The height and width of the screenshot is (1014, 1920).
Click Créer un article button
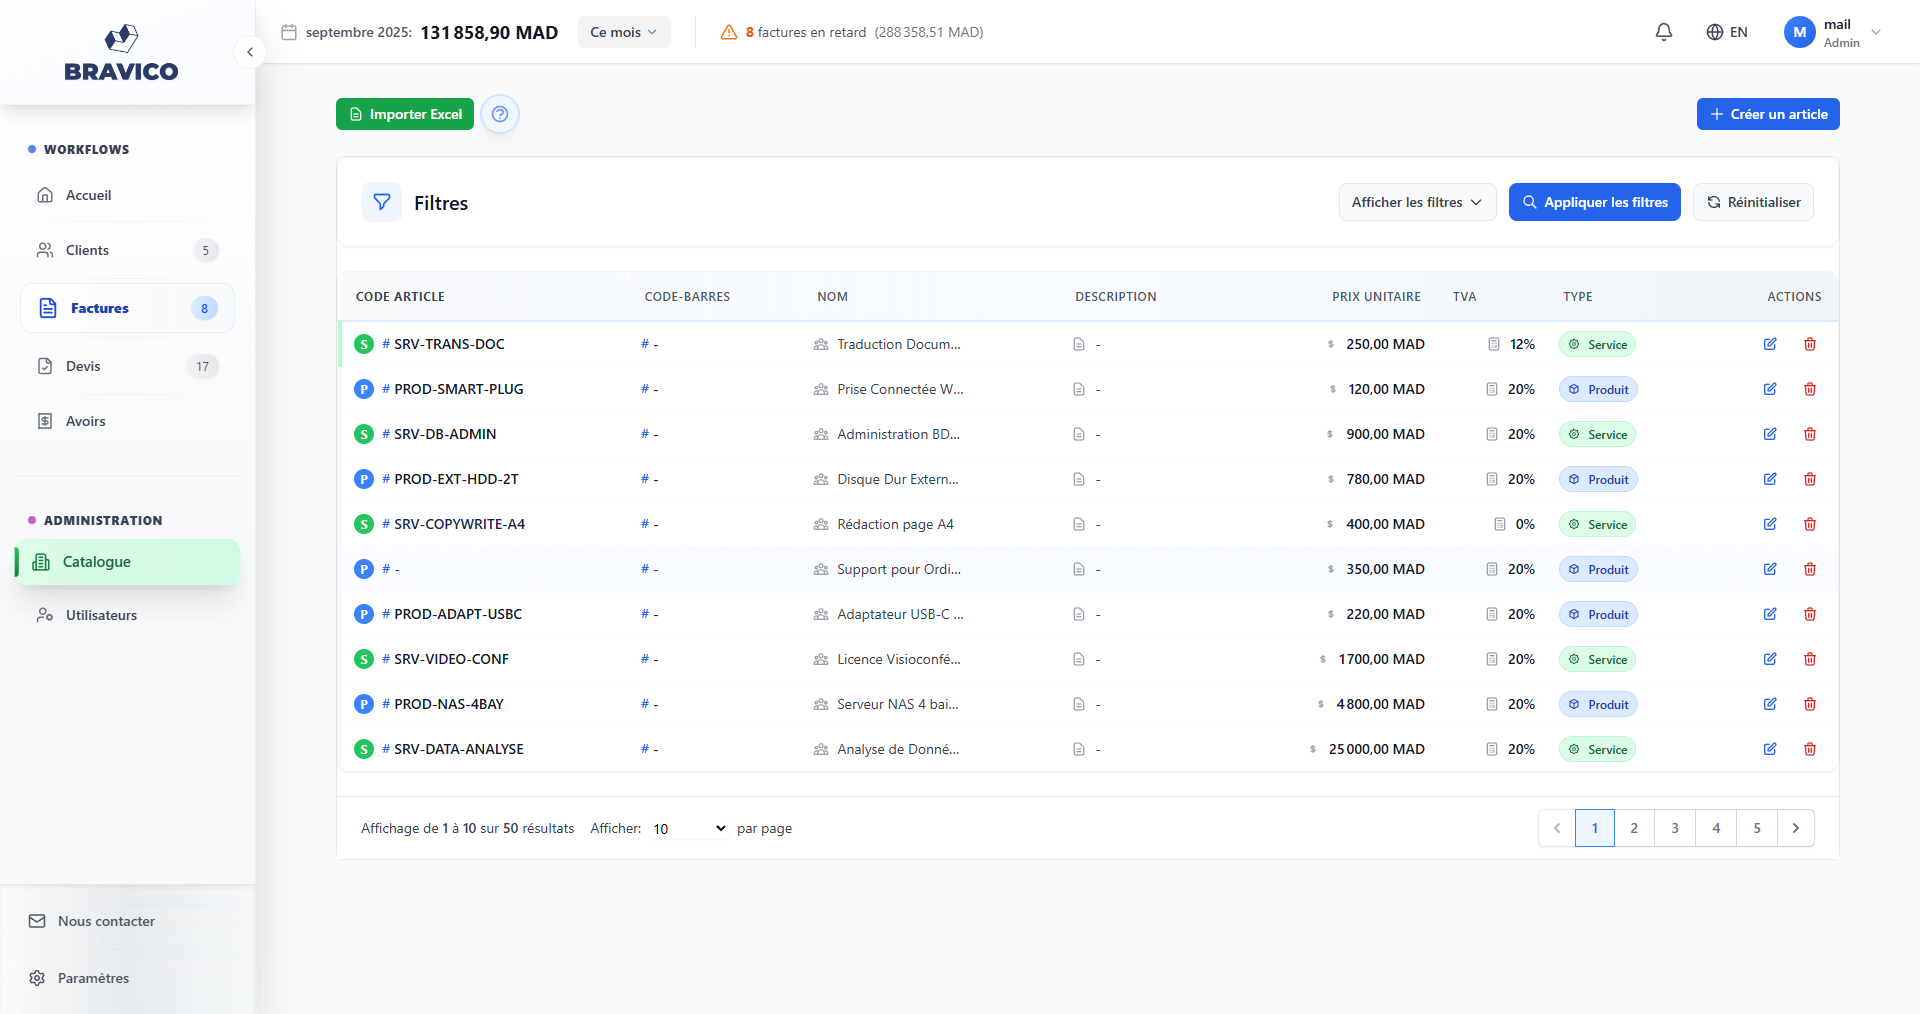click(x=1768, y=114)
